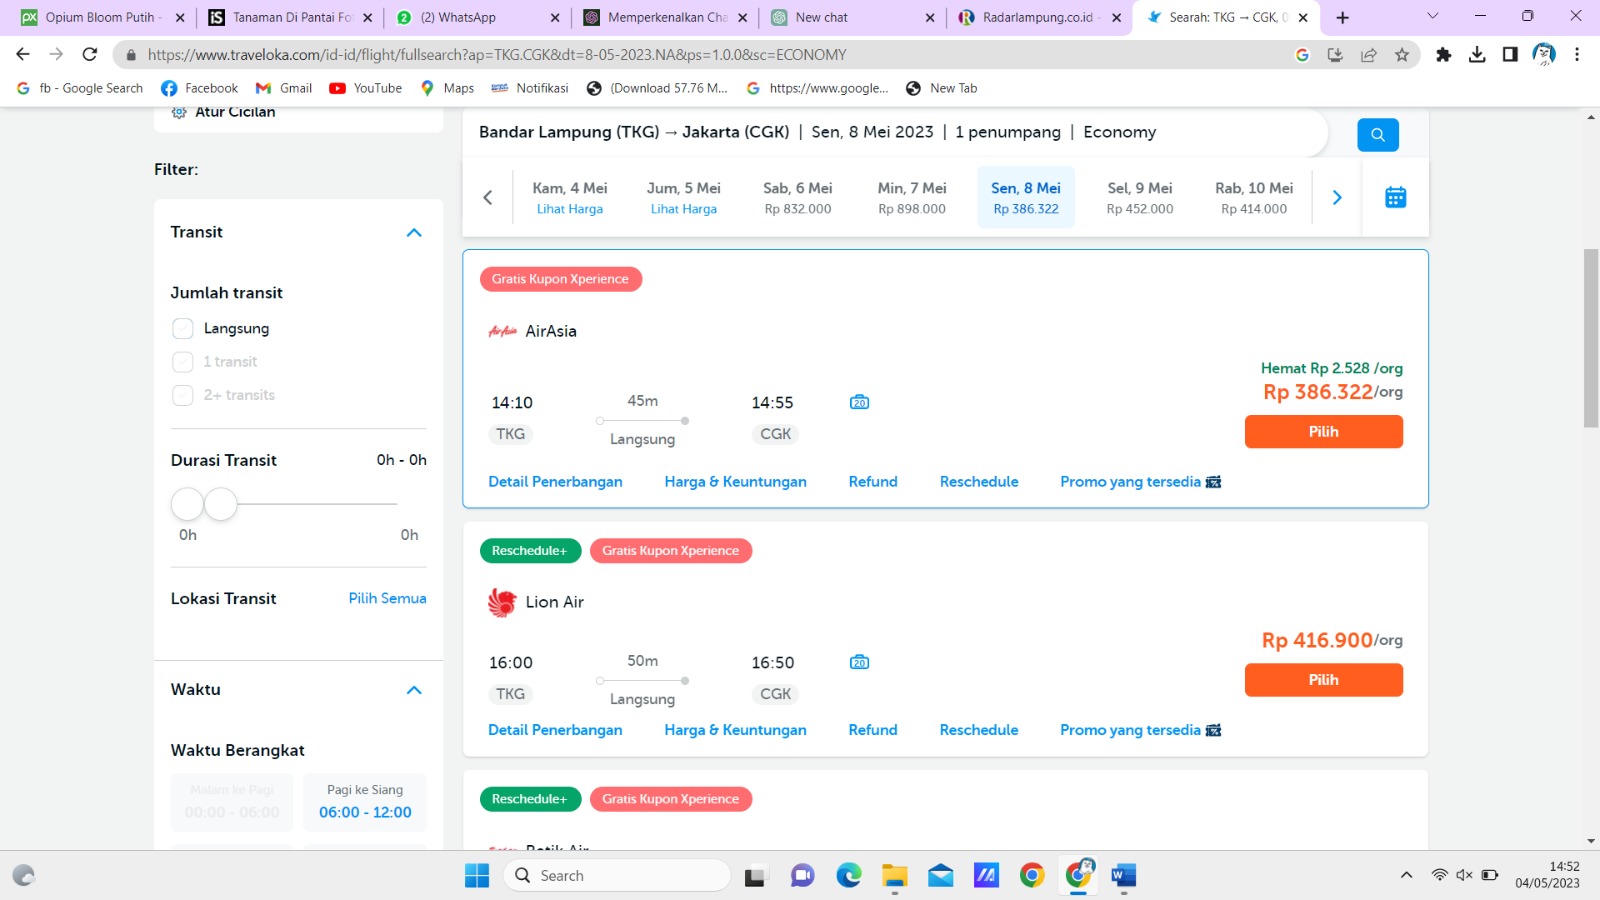Open Chrome side panel icon
The width and height of the screenshot is (1600, 900).
tap(1510, 55)
